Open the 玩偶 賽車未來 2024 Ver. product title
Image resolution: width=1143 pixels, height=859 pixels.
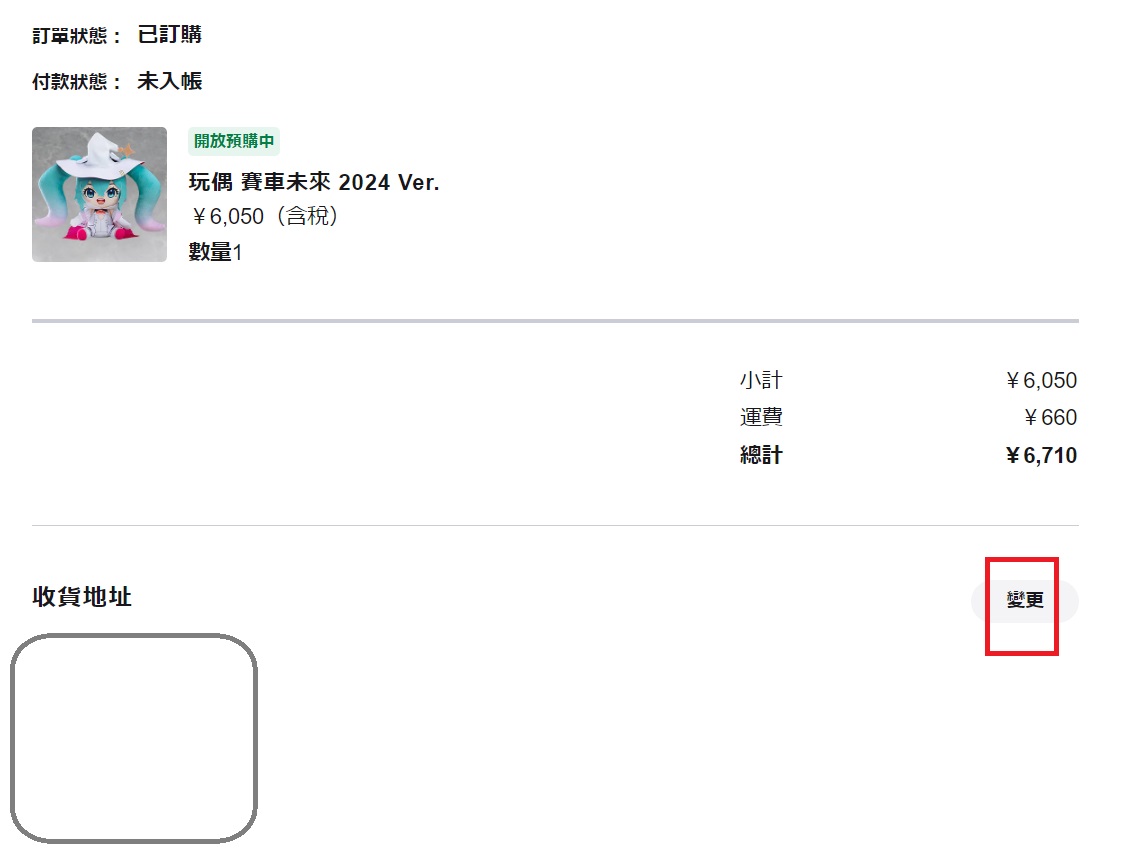tap(314, 182)
